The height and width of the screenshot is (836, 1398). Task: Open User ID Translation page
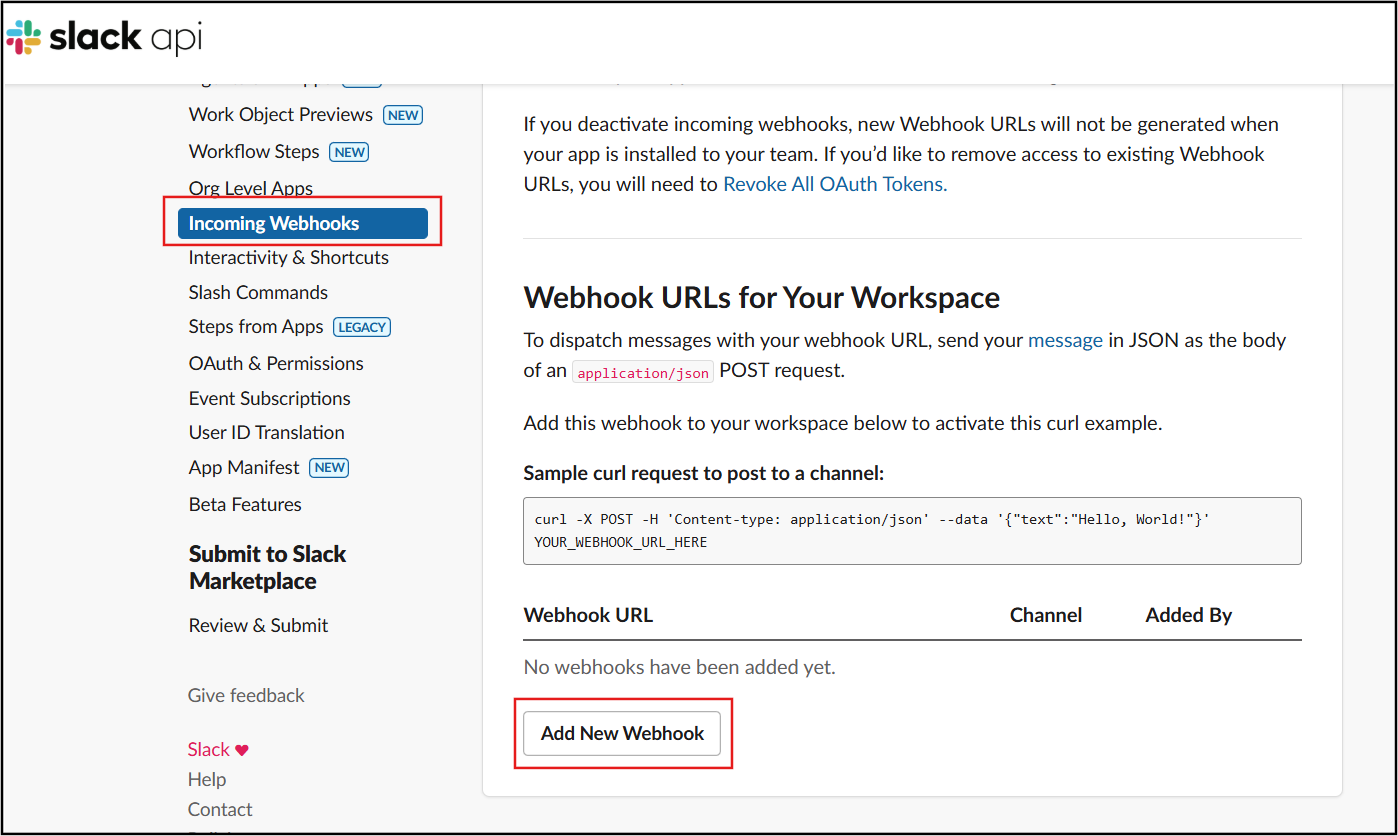click(266, 433)
